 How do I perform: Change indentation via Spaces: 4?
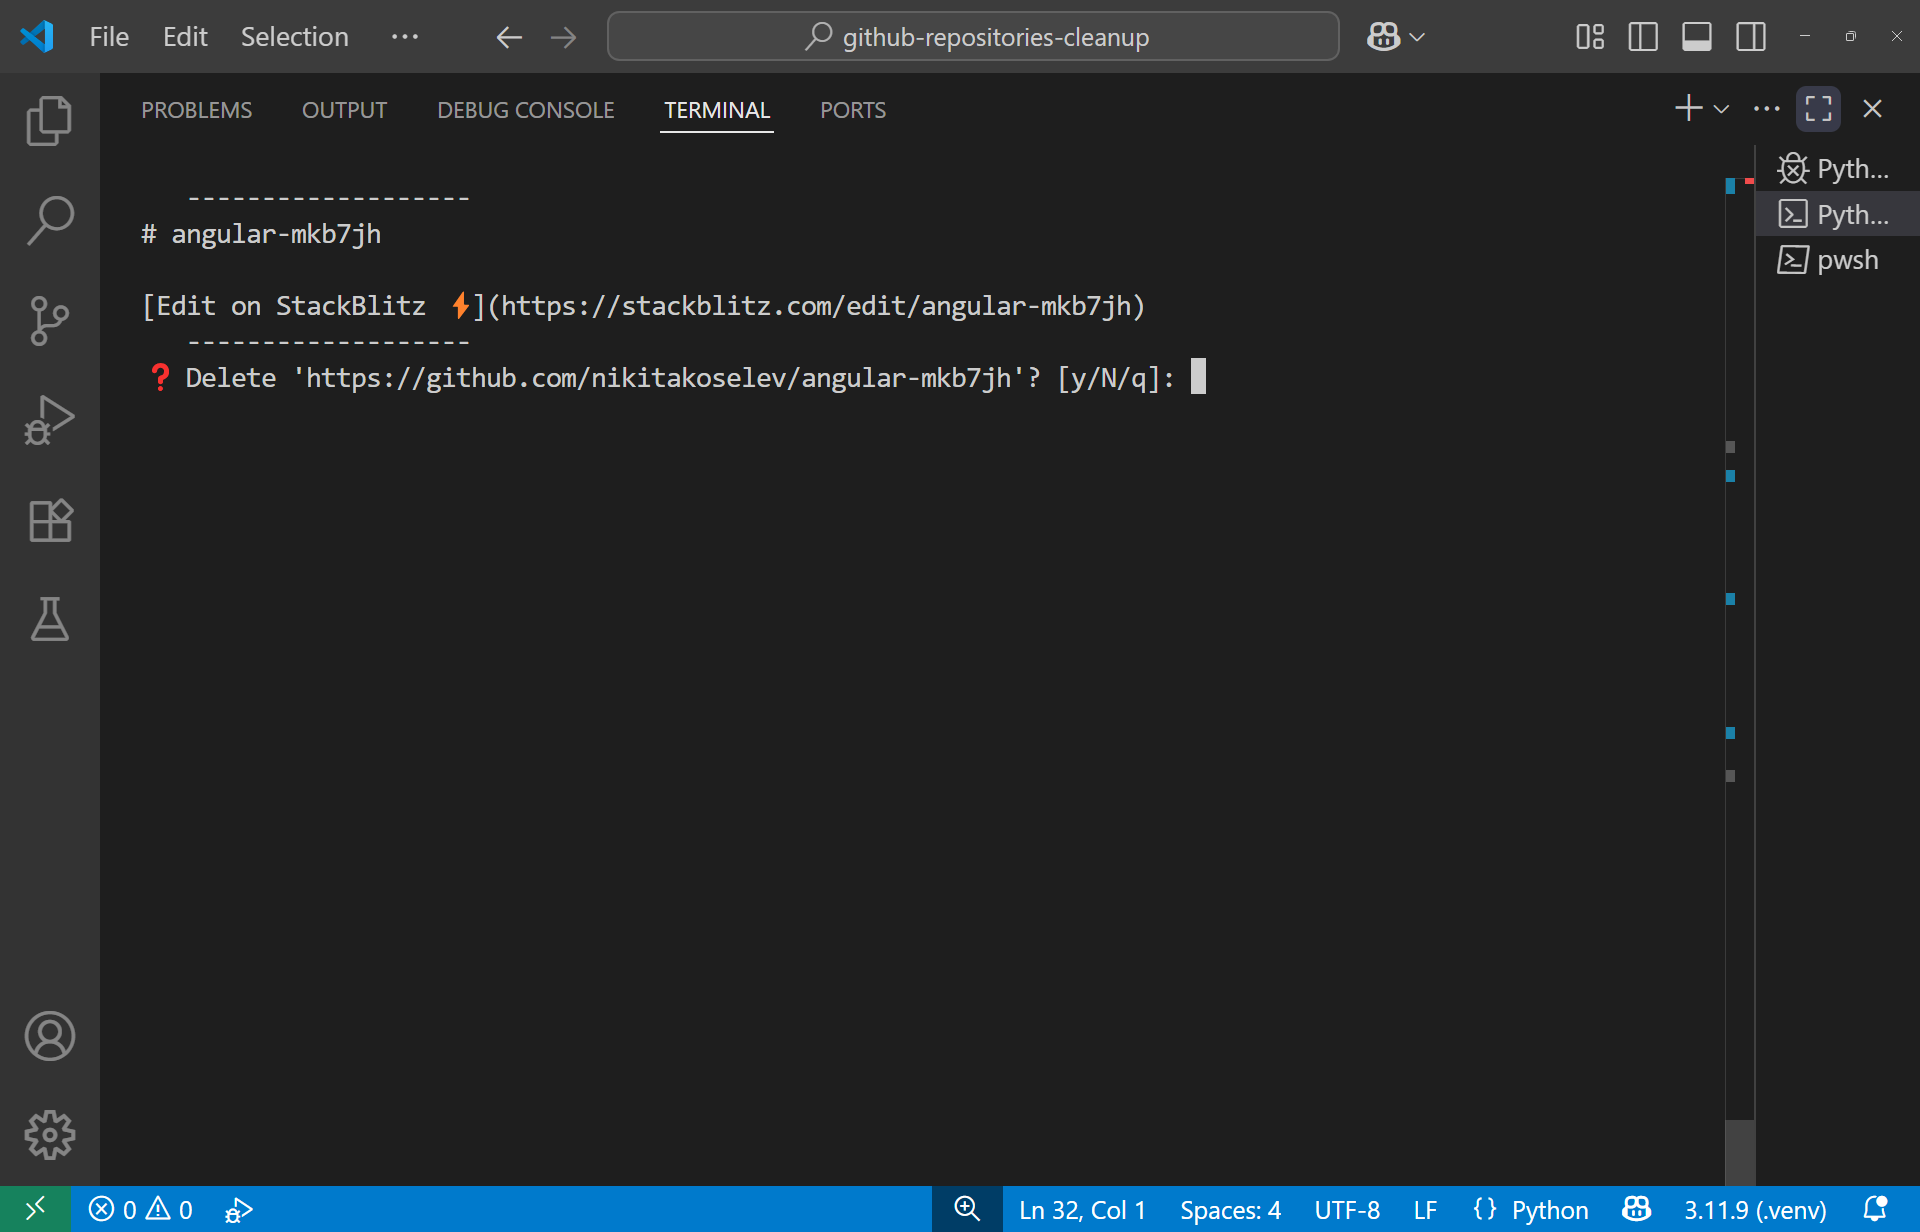click(x=1230, y=1210)
